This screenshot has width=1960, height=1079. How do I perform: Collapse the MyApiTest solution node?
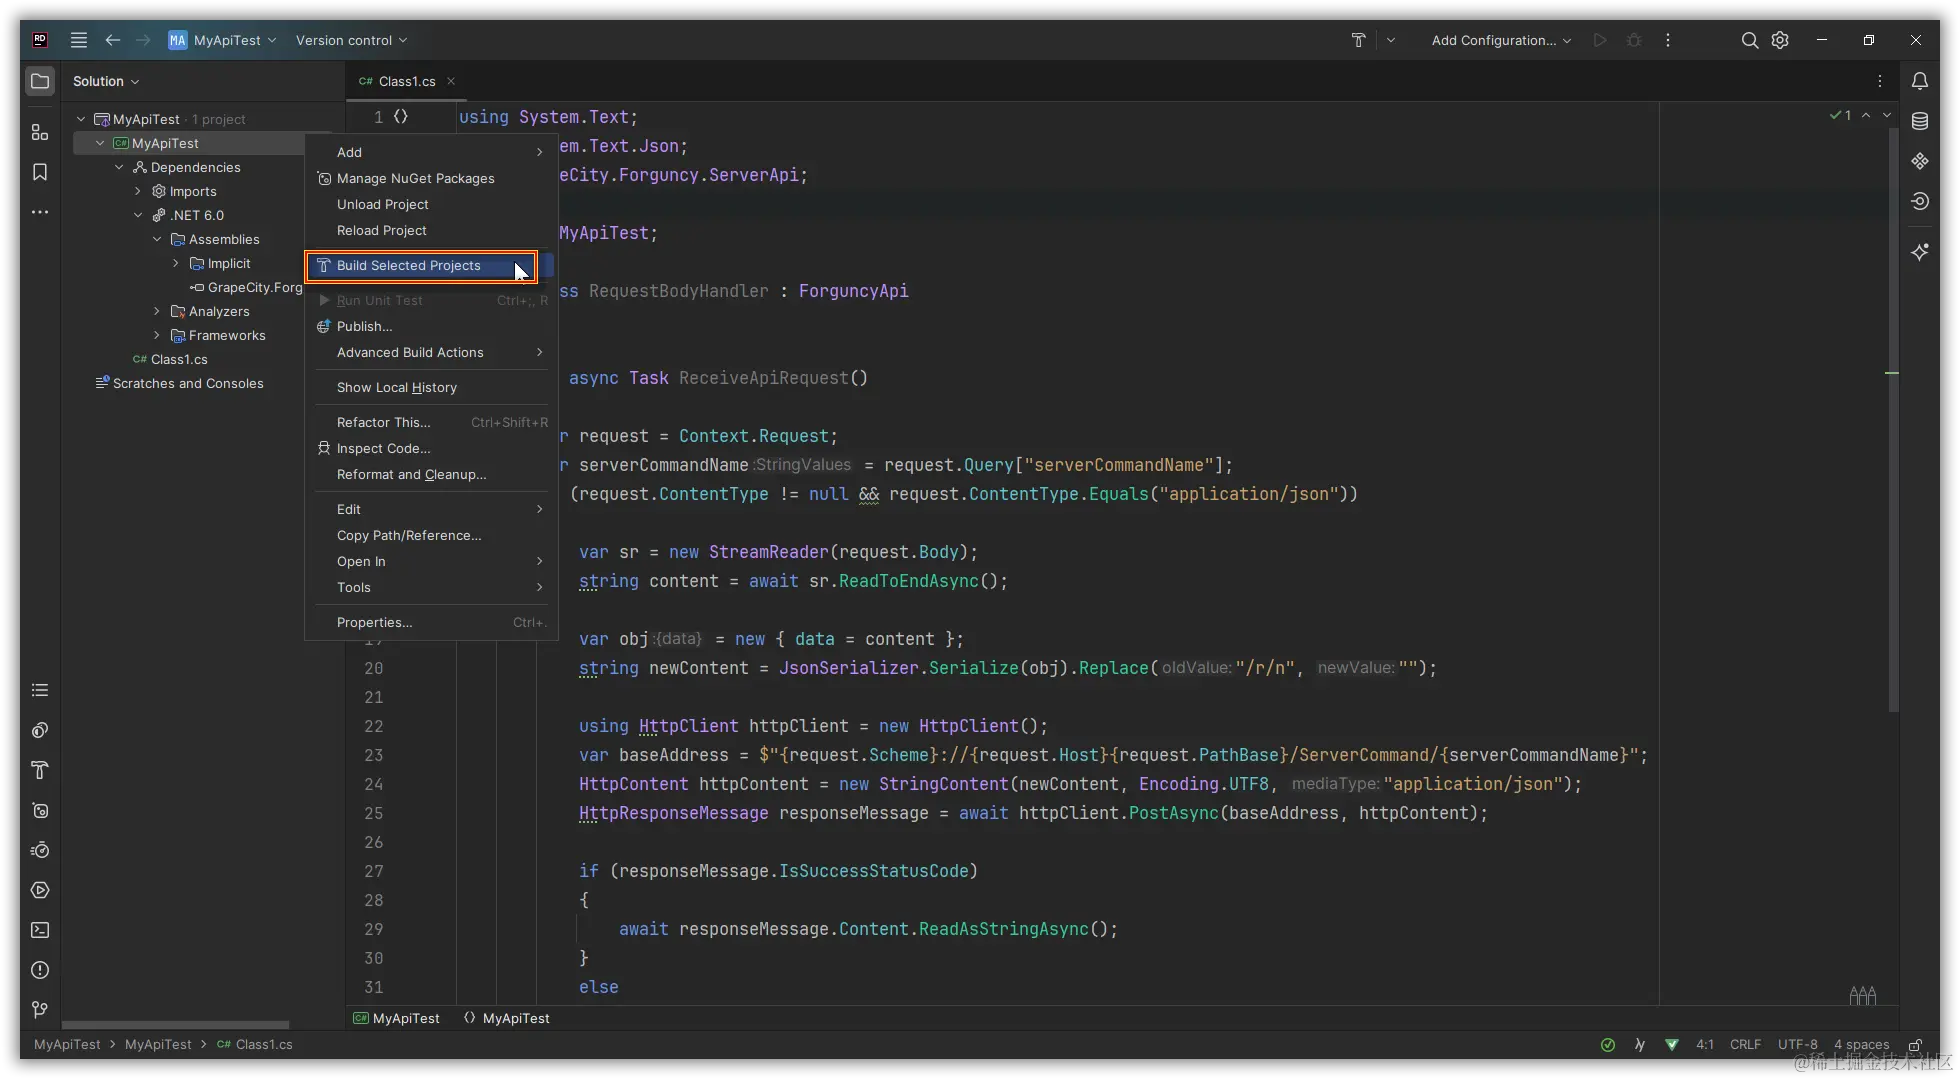(x=81, y=119)
